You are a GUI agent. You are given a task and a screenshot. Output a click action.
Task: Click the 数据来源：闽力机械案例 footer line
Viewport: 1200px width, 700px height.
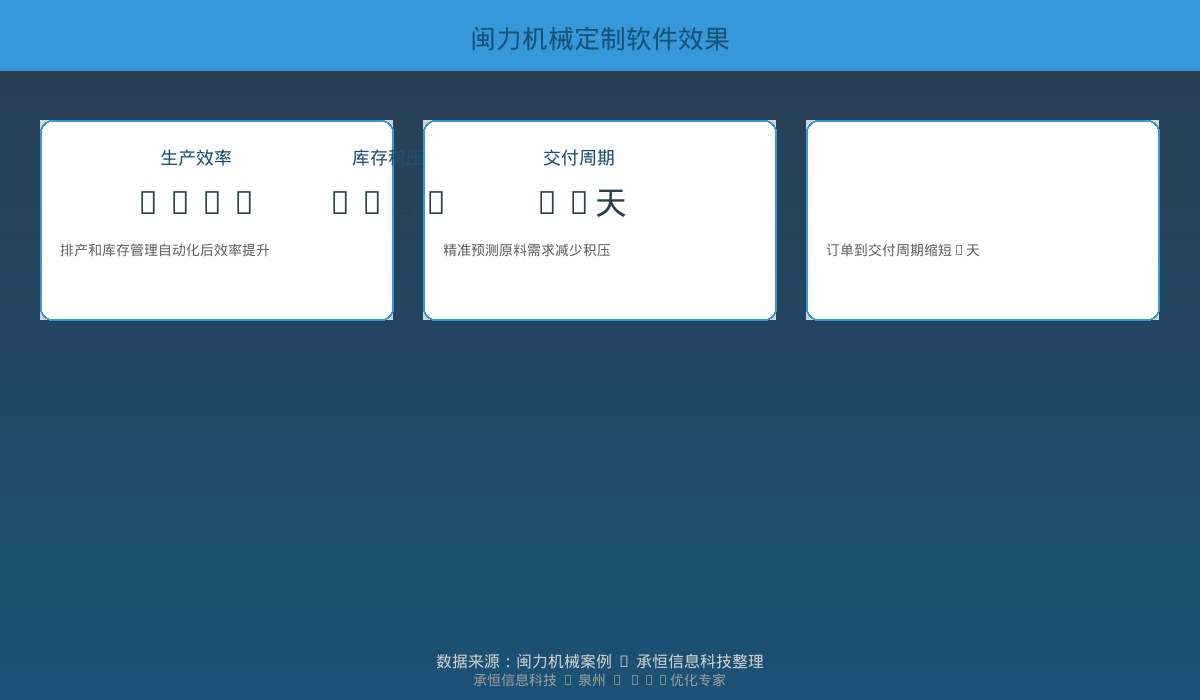[600, 662]
